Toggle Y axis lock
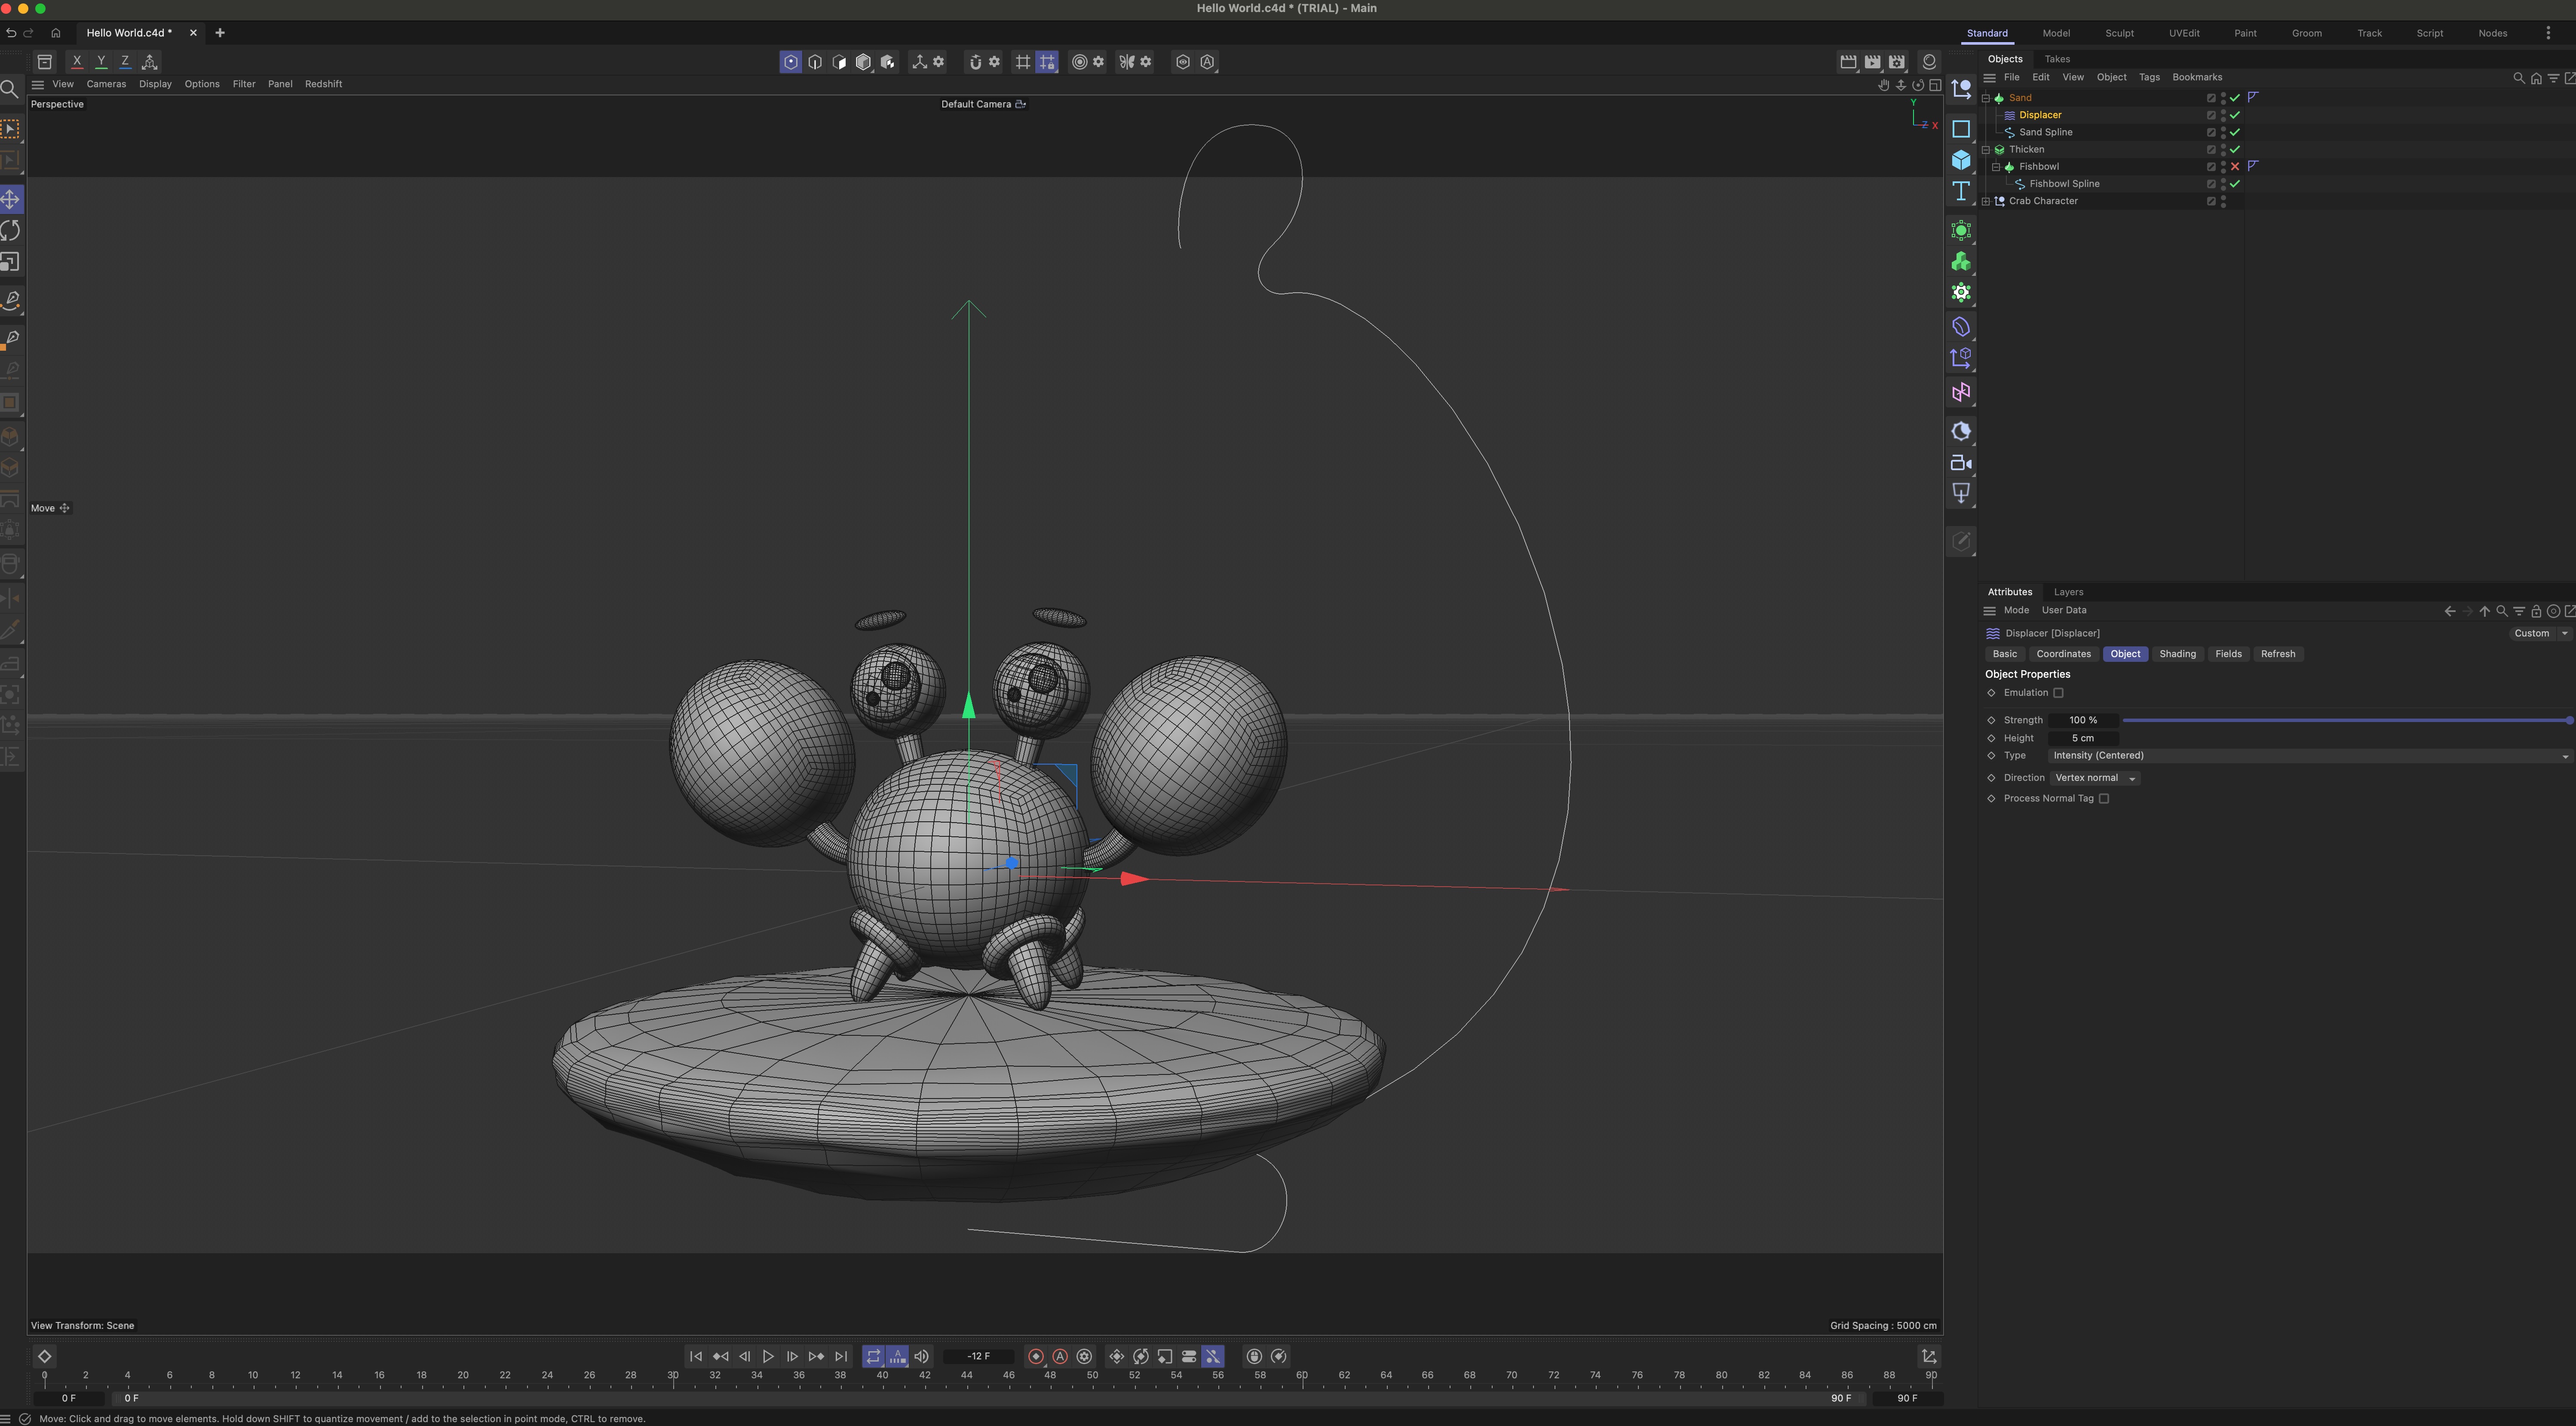2576x1426 pixels. pyautogui.click(x=101, y=61)
